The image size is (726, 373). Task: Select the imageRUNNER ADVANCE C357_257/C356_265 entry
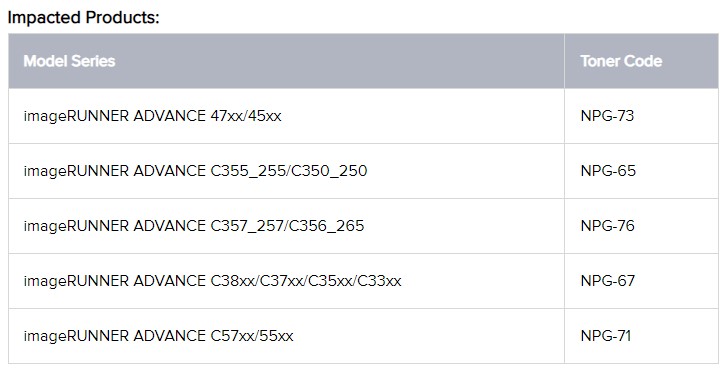pyautogui.click(x=194, y=226)
